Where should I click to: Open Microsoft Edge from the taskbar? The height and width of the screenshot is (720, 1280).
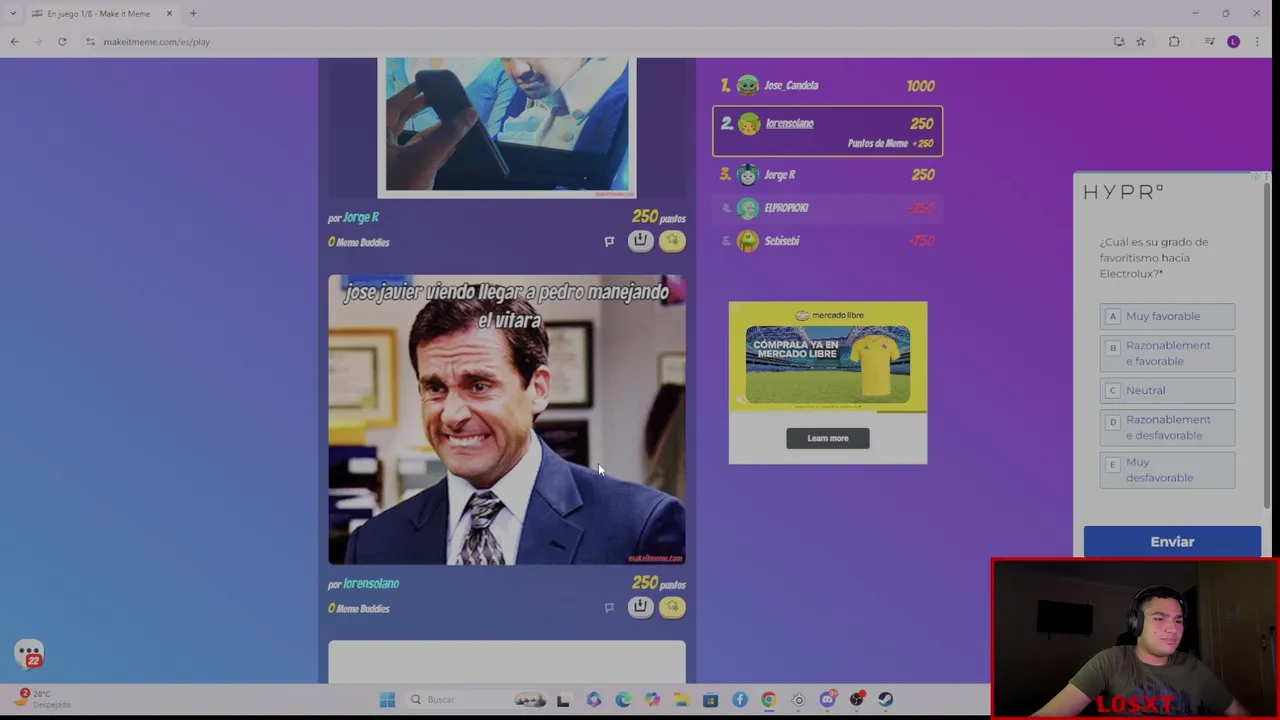pos(623,700)
